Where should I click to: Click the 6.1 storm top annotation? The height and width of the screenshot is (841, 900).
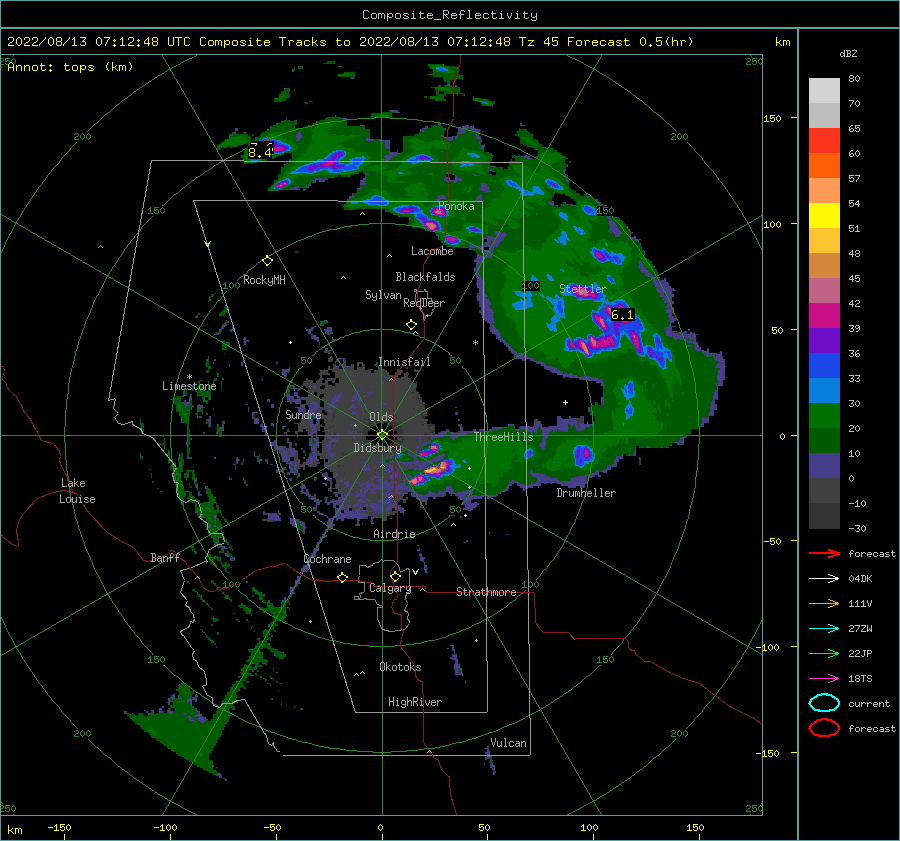[x=622, y=315]
